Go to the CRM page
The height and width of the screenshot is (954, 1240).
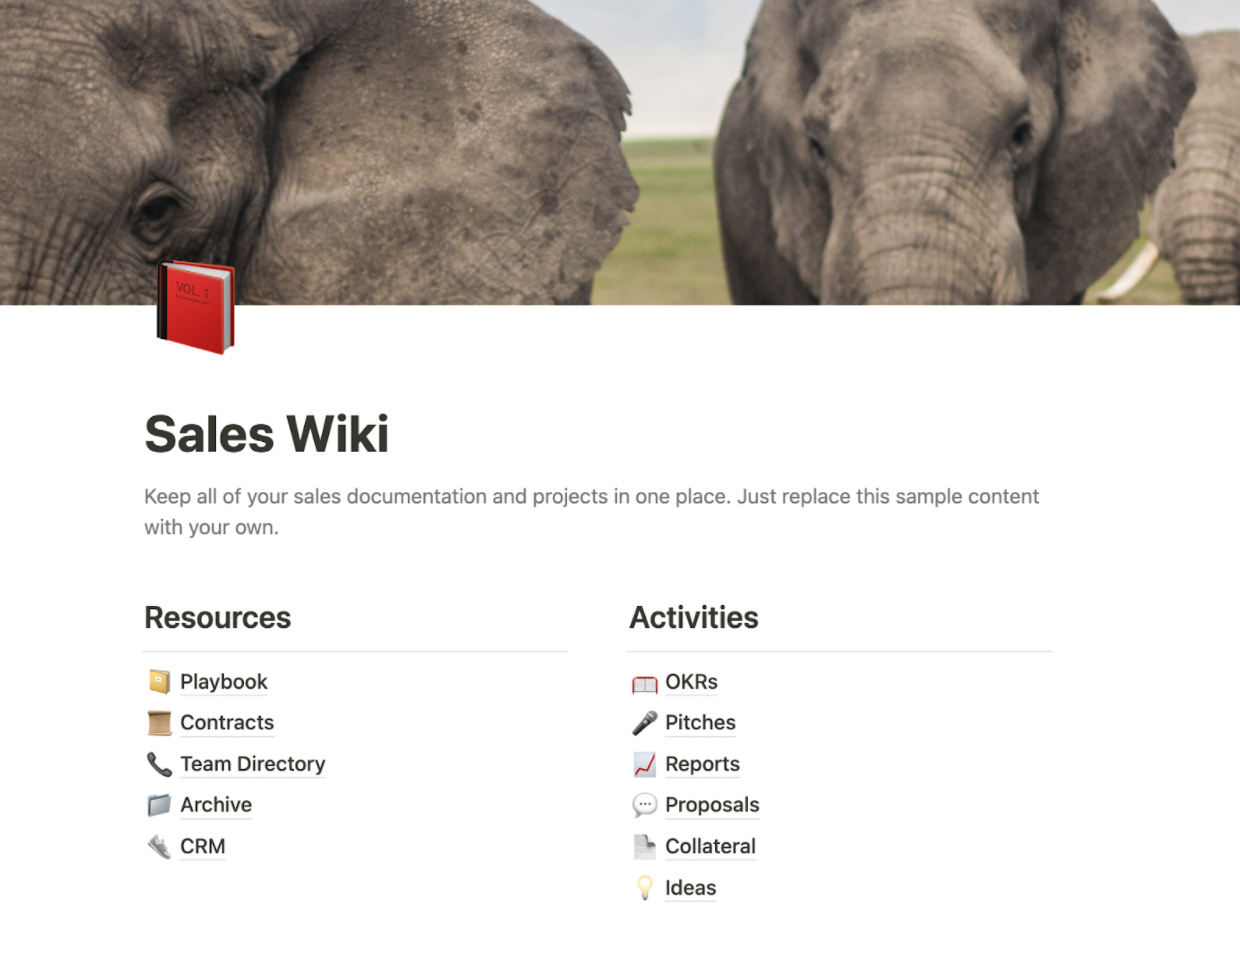(203, 847)
